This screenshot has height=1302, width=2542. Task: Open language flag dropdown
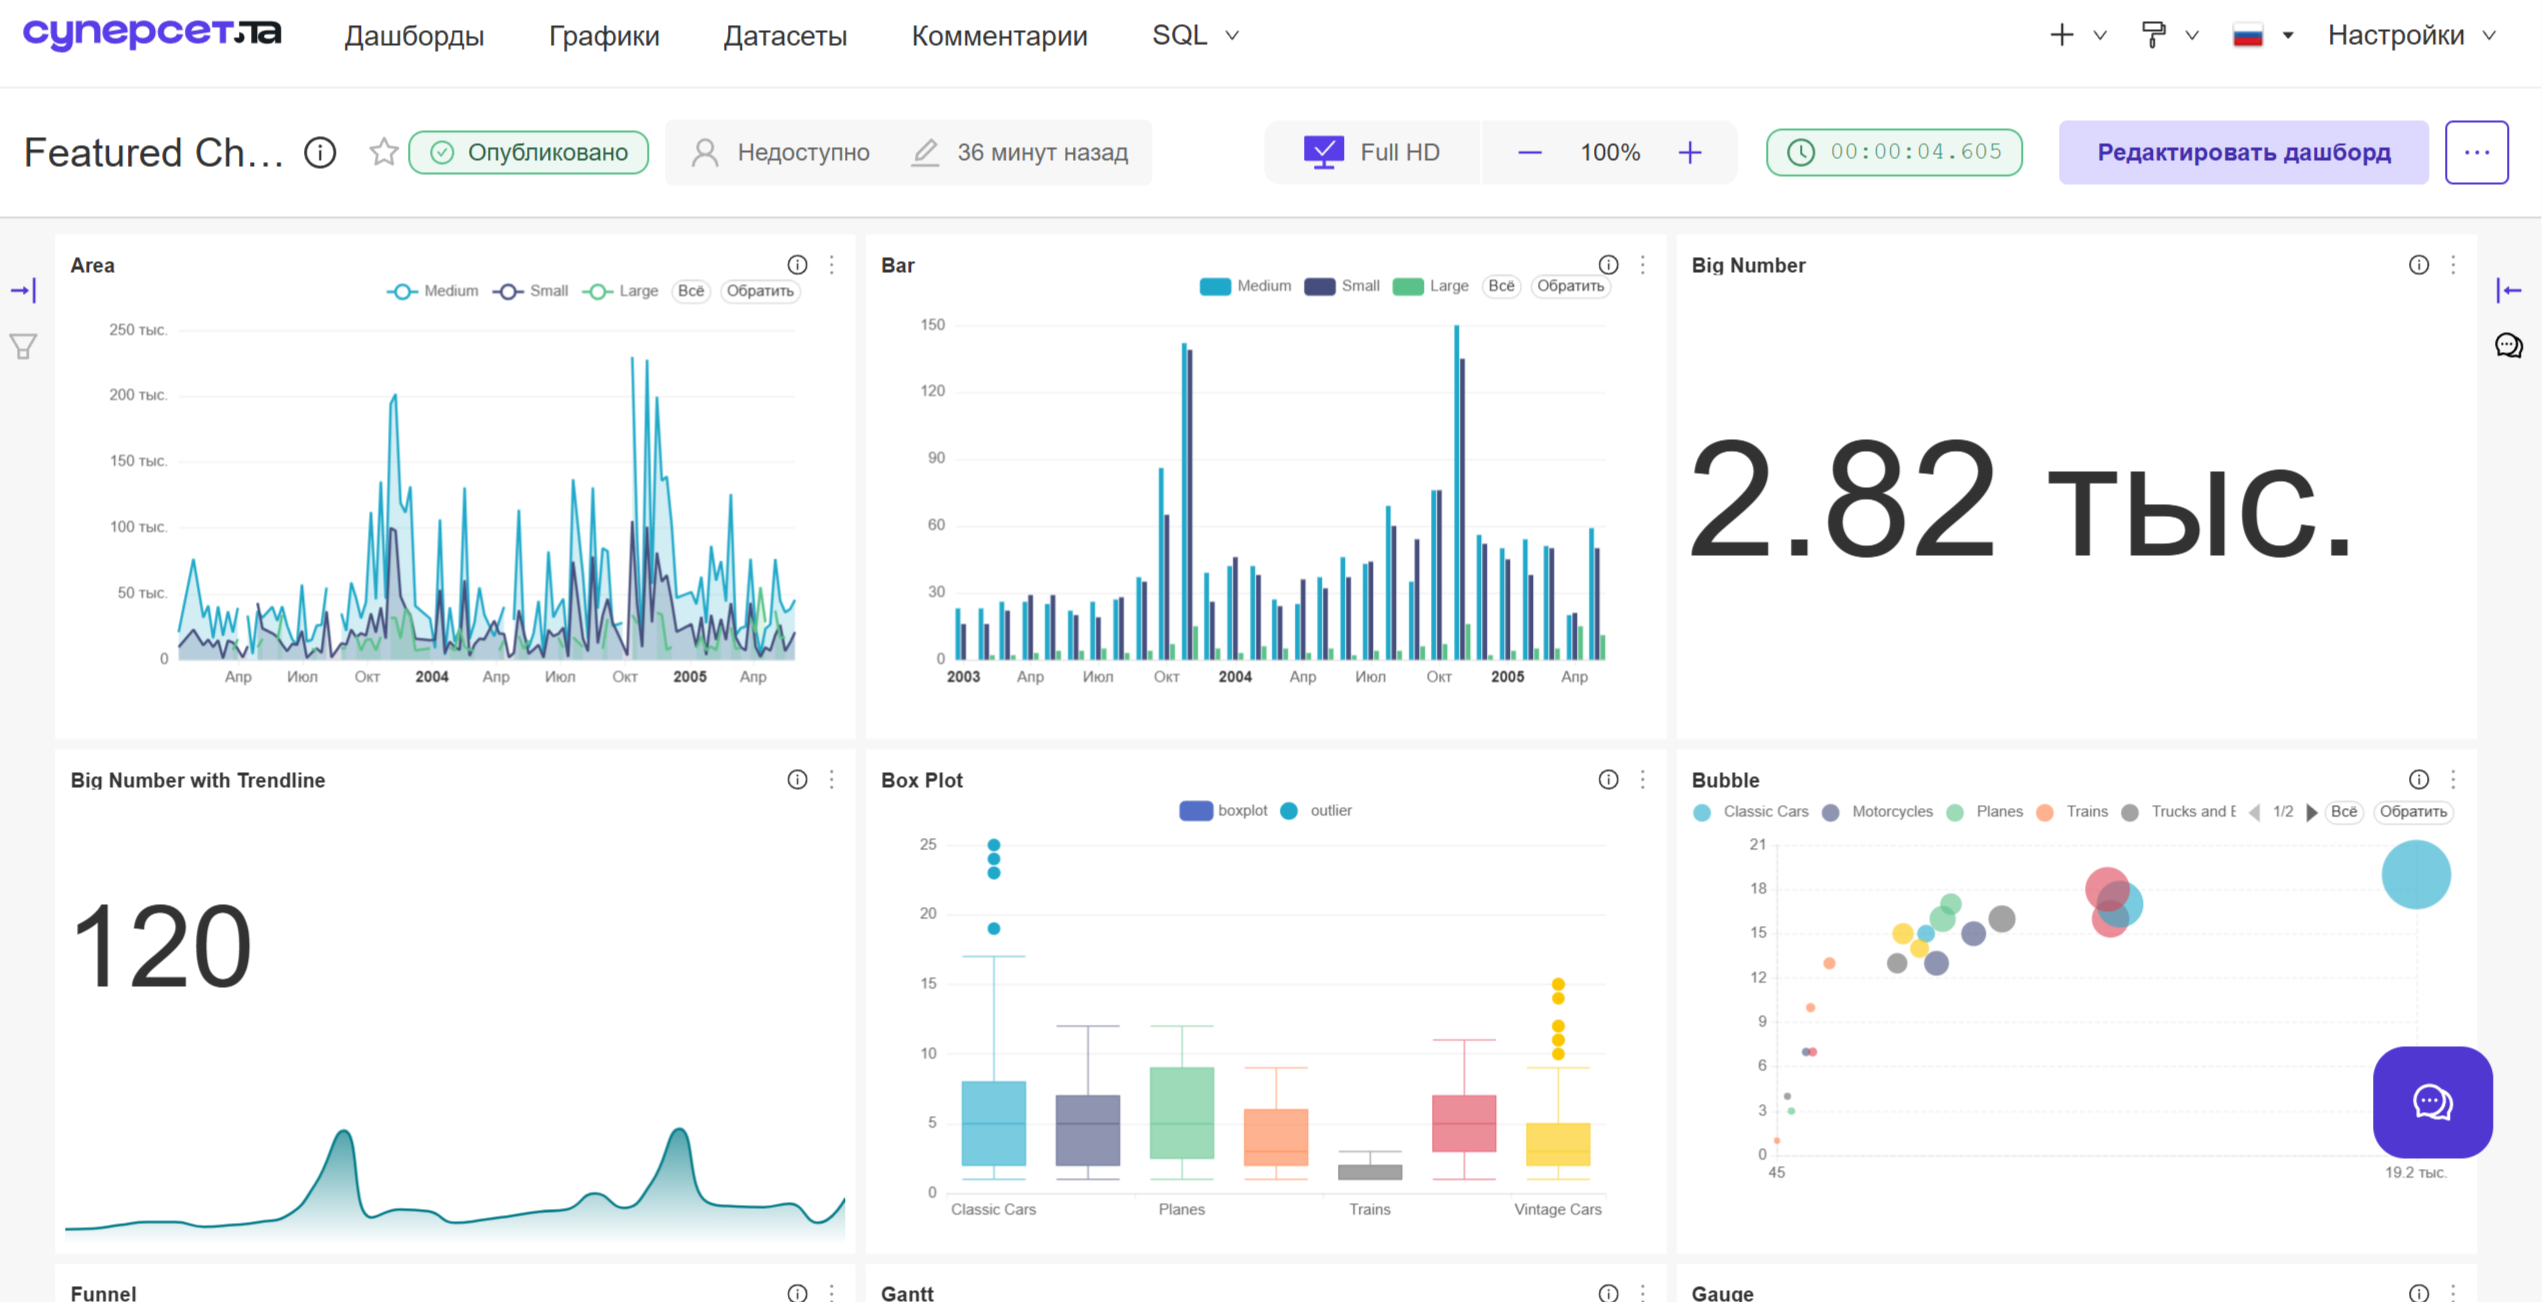[2263, 35]
